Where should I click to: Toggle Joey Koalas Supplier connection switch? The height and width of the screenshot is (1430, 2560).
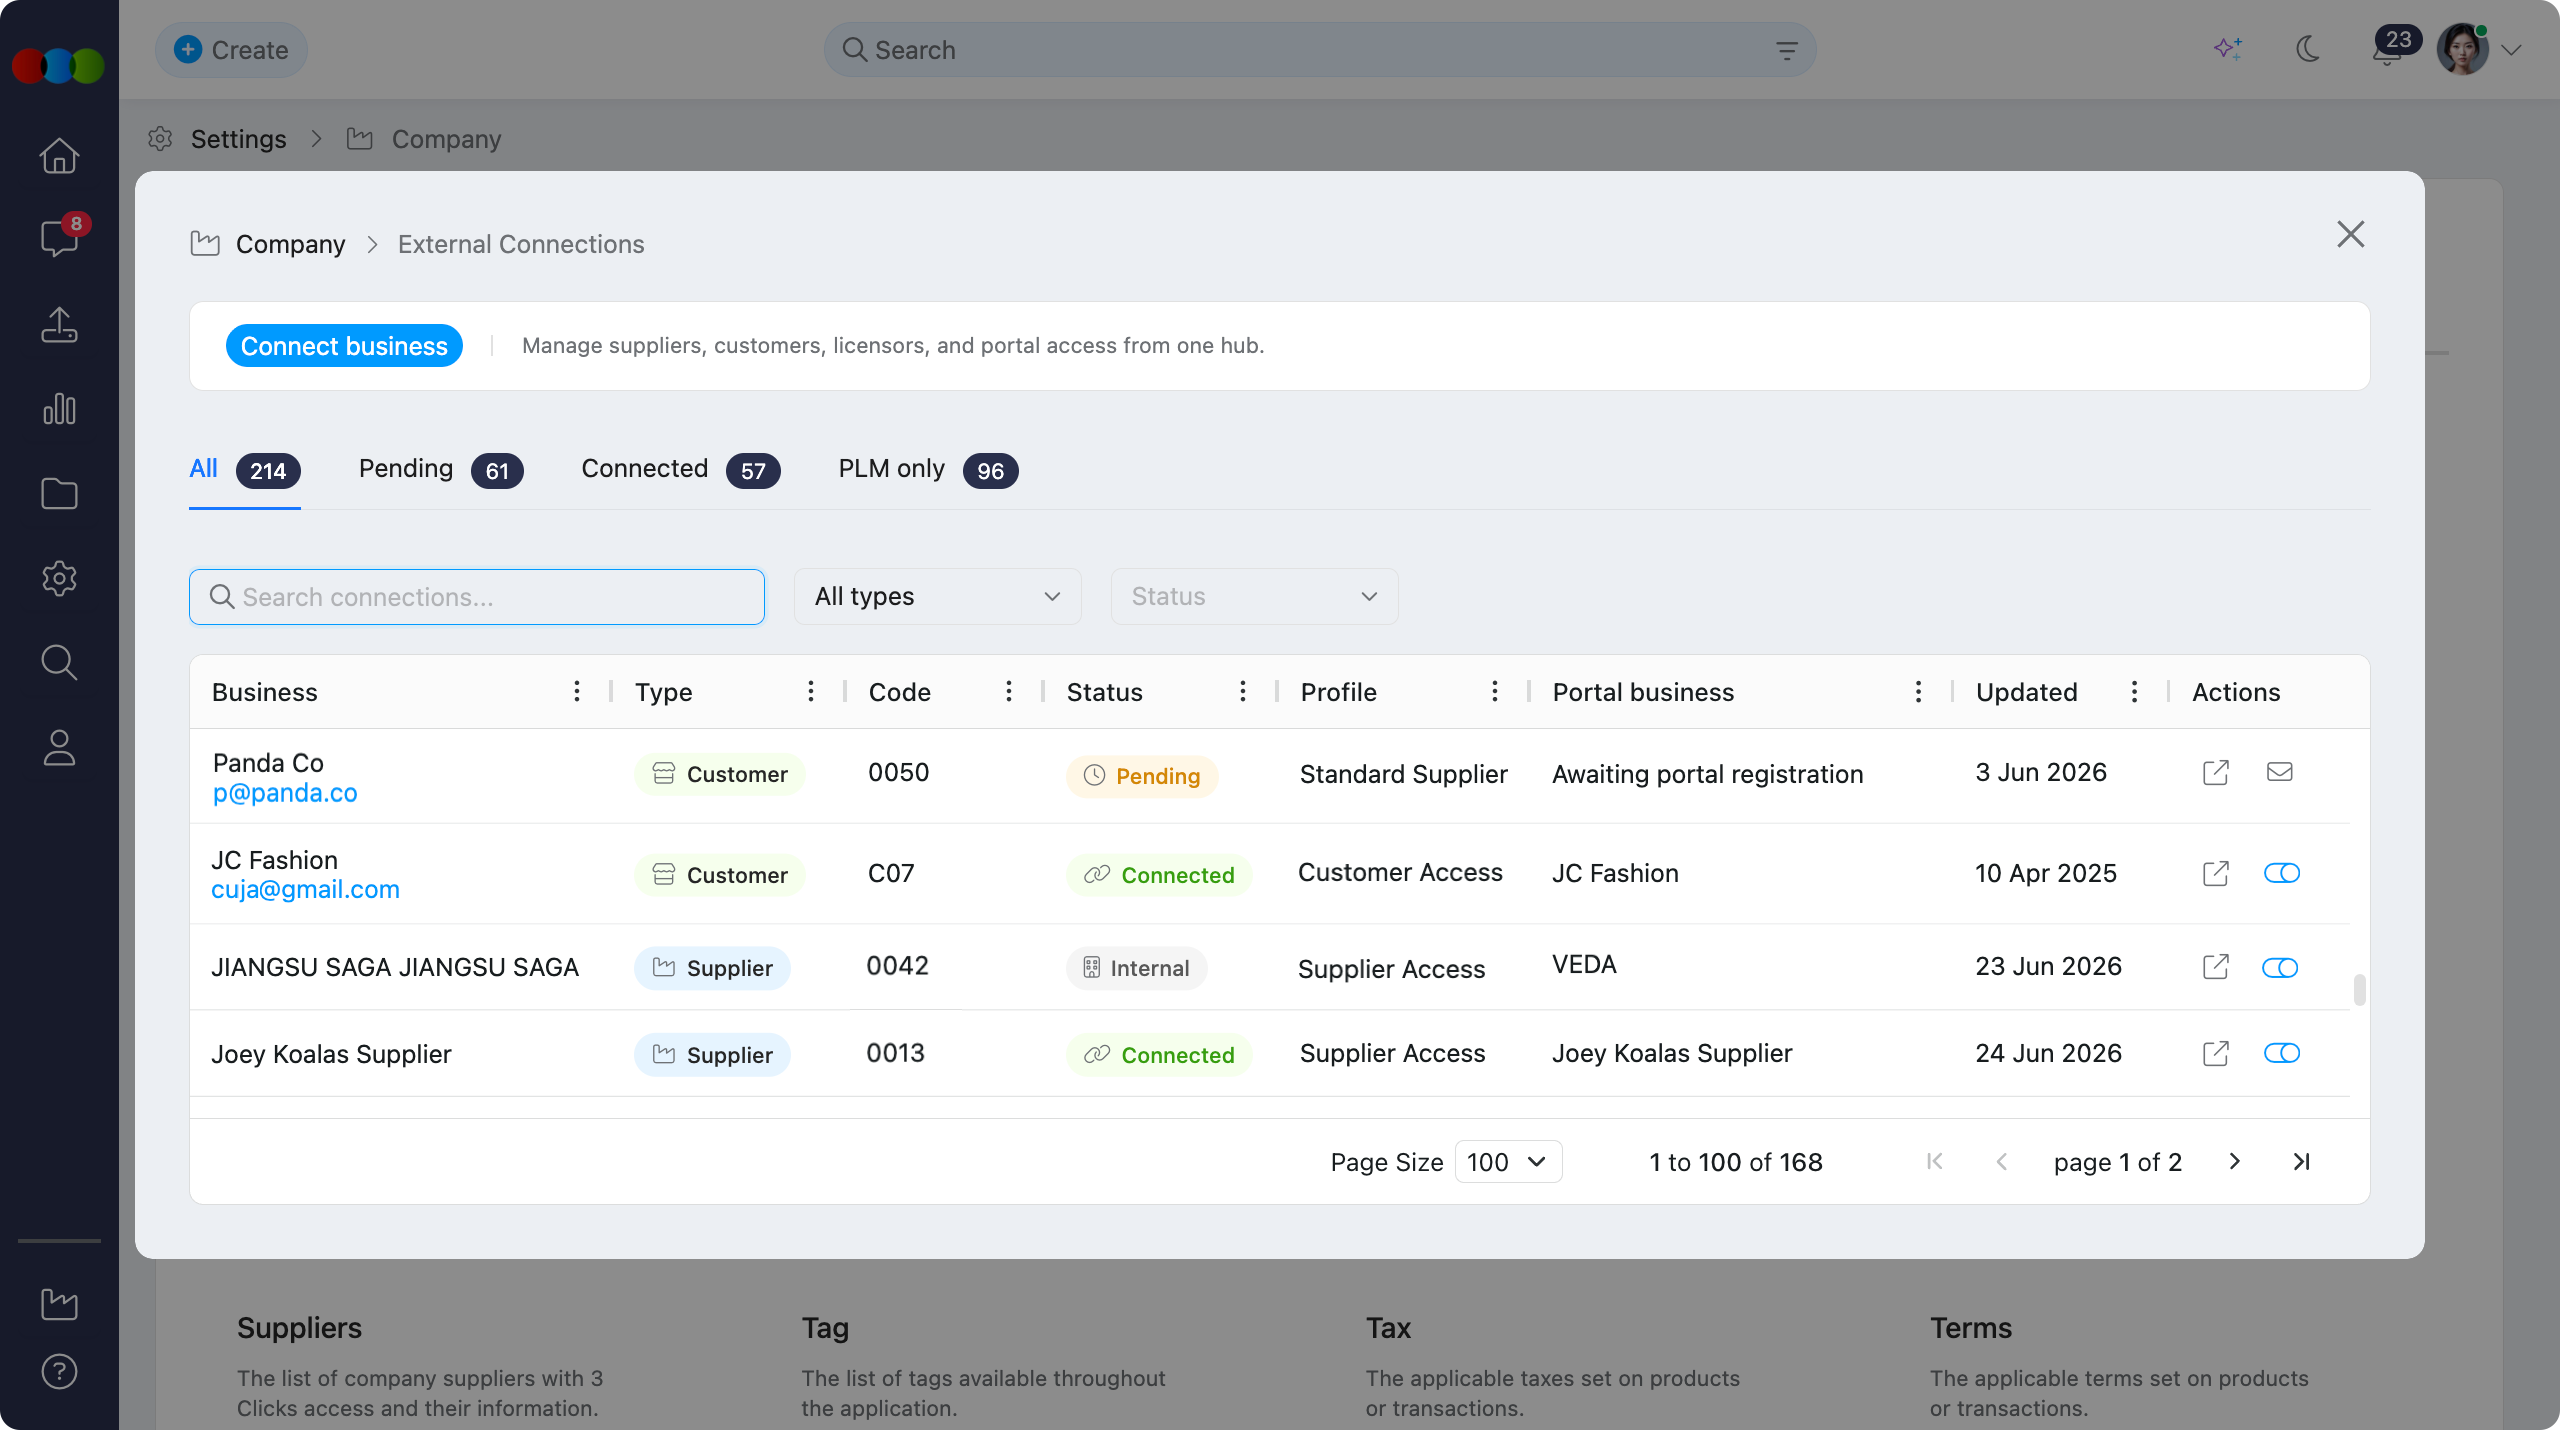coord(2281,1053)
